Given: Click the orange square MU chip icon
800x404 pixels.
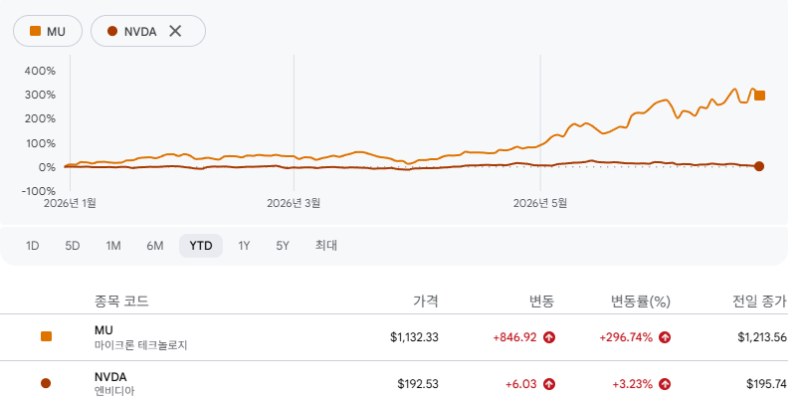Looking at the screenshot, I should [35, 31].
